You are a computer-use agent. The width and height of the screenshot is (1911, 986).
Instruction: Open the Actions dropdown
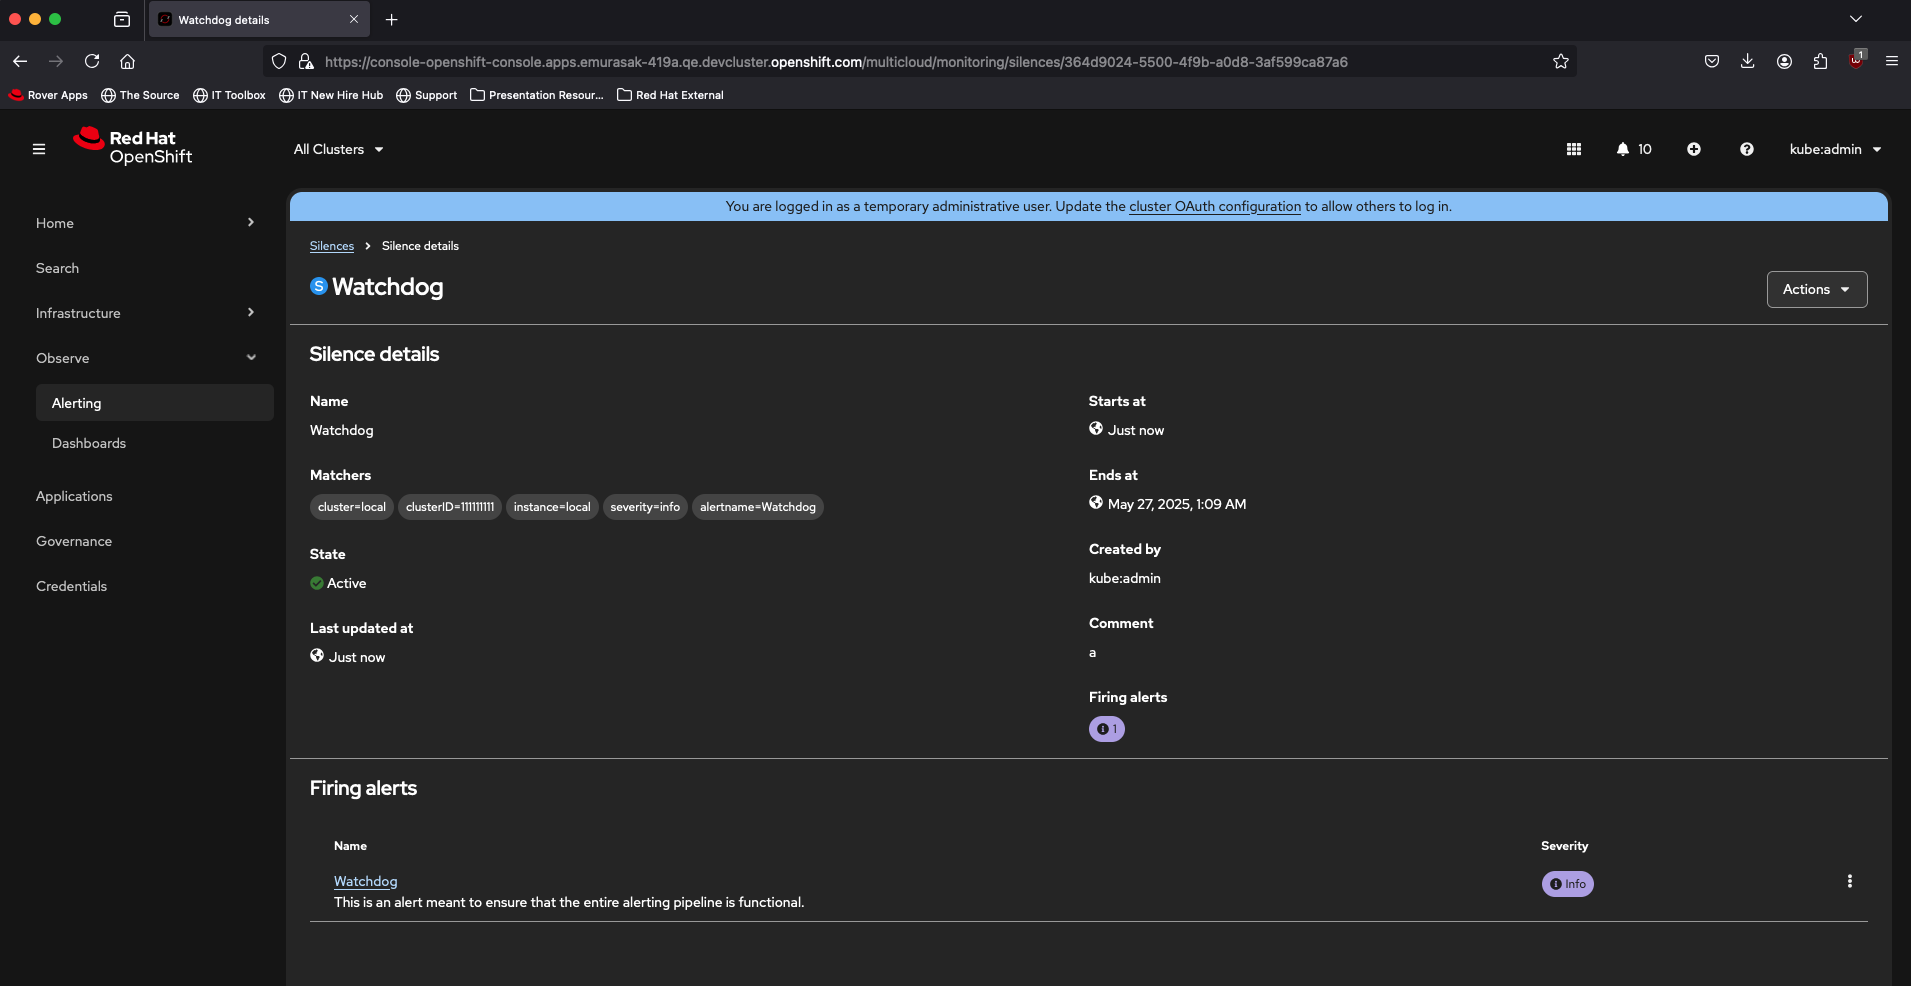[x=1817, y=289]
